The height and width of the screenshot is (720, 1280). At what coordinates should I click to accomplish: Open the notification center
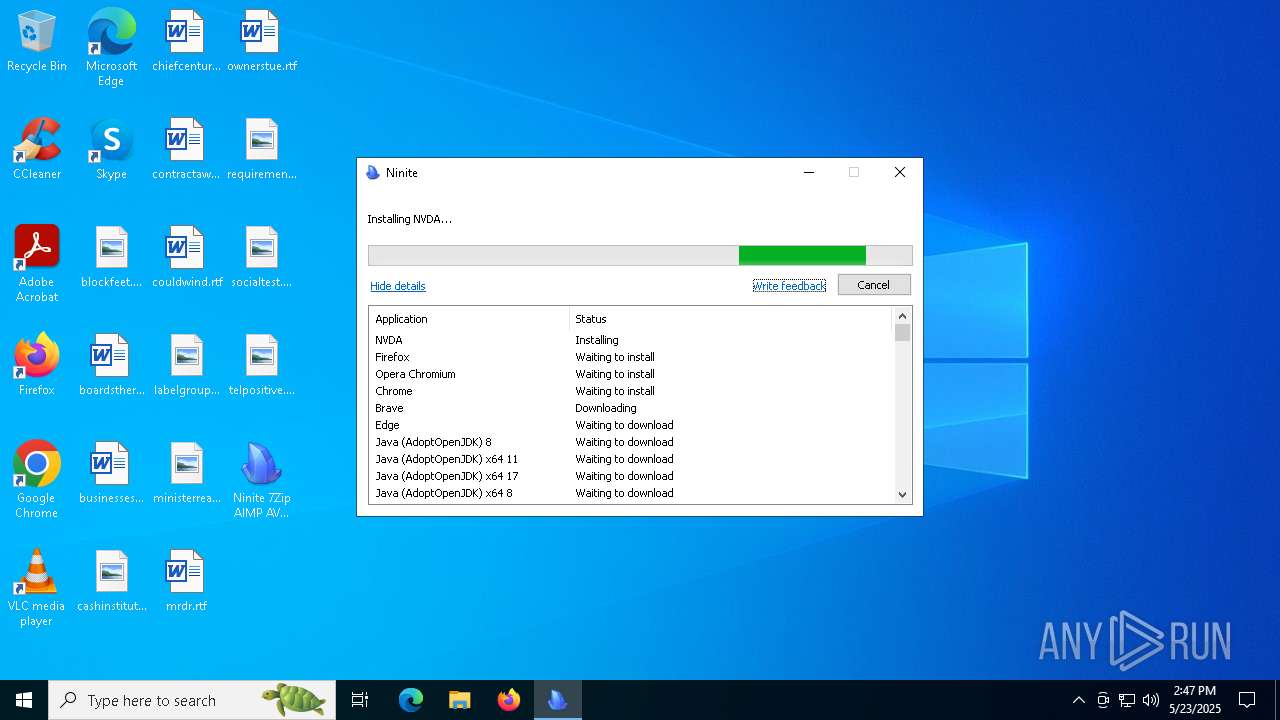1247,700
